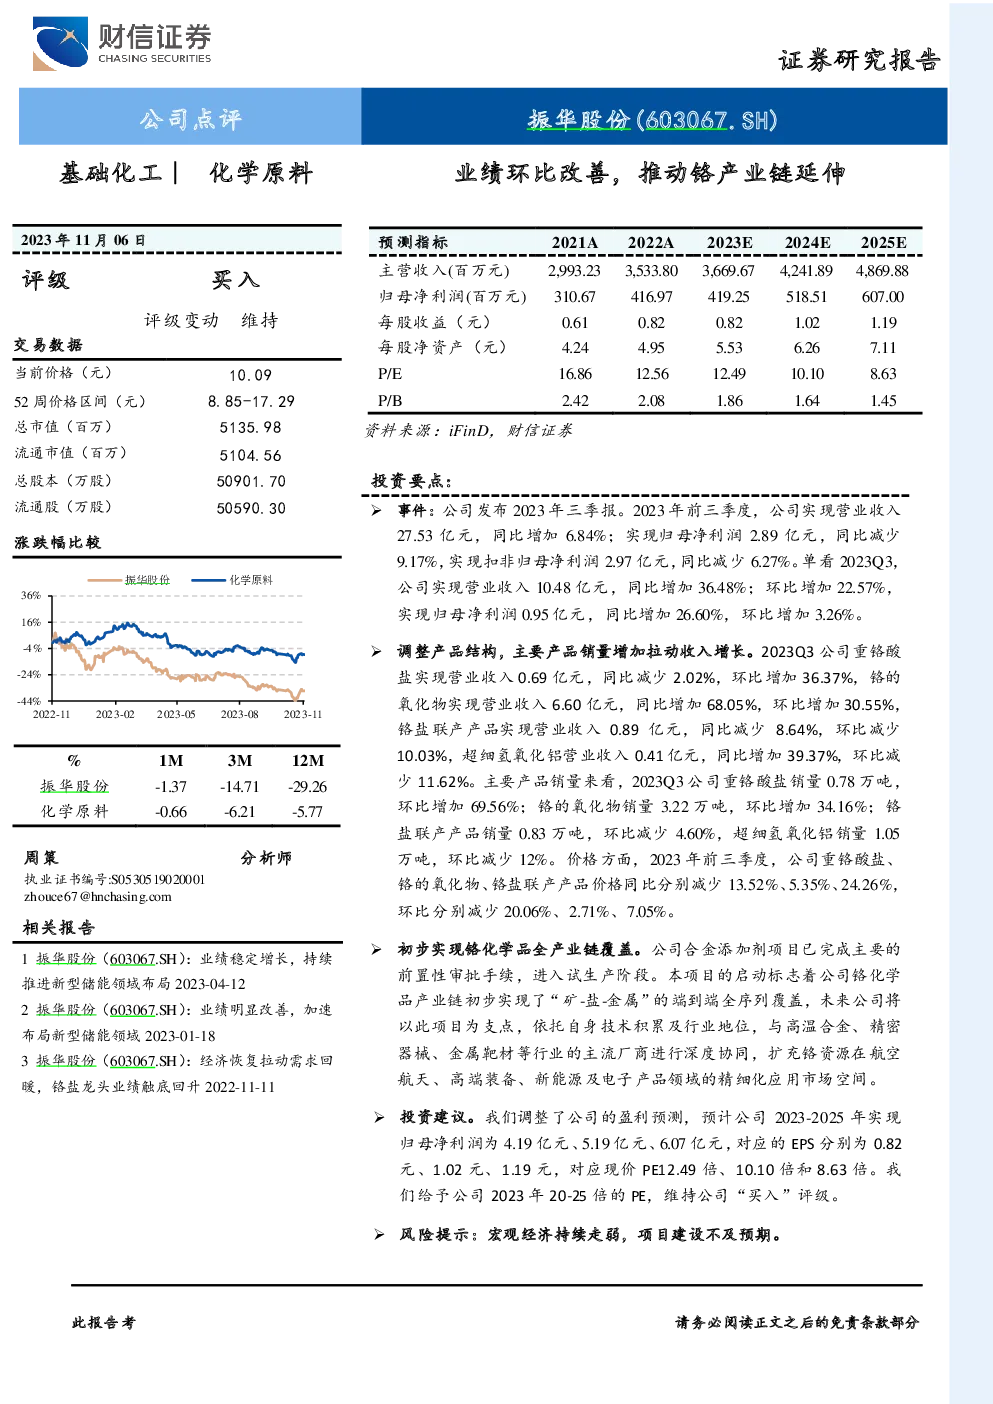Click the Chasing Securities logo

tap(122, 45)
